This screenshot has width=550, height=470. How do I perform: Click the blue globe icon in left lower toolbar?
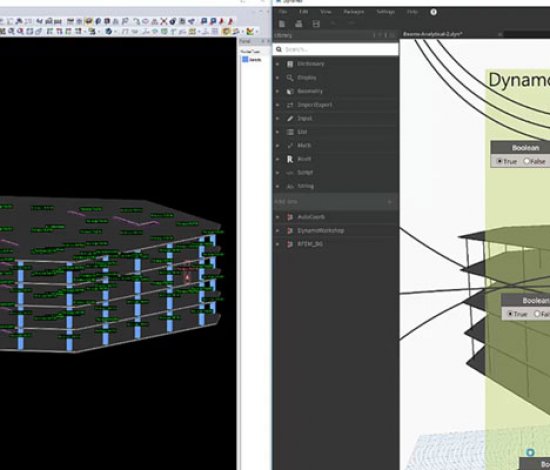click(109, 32)
